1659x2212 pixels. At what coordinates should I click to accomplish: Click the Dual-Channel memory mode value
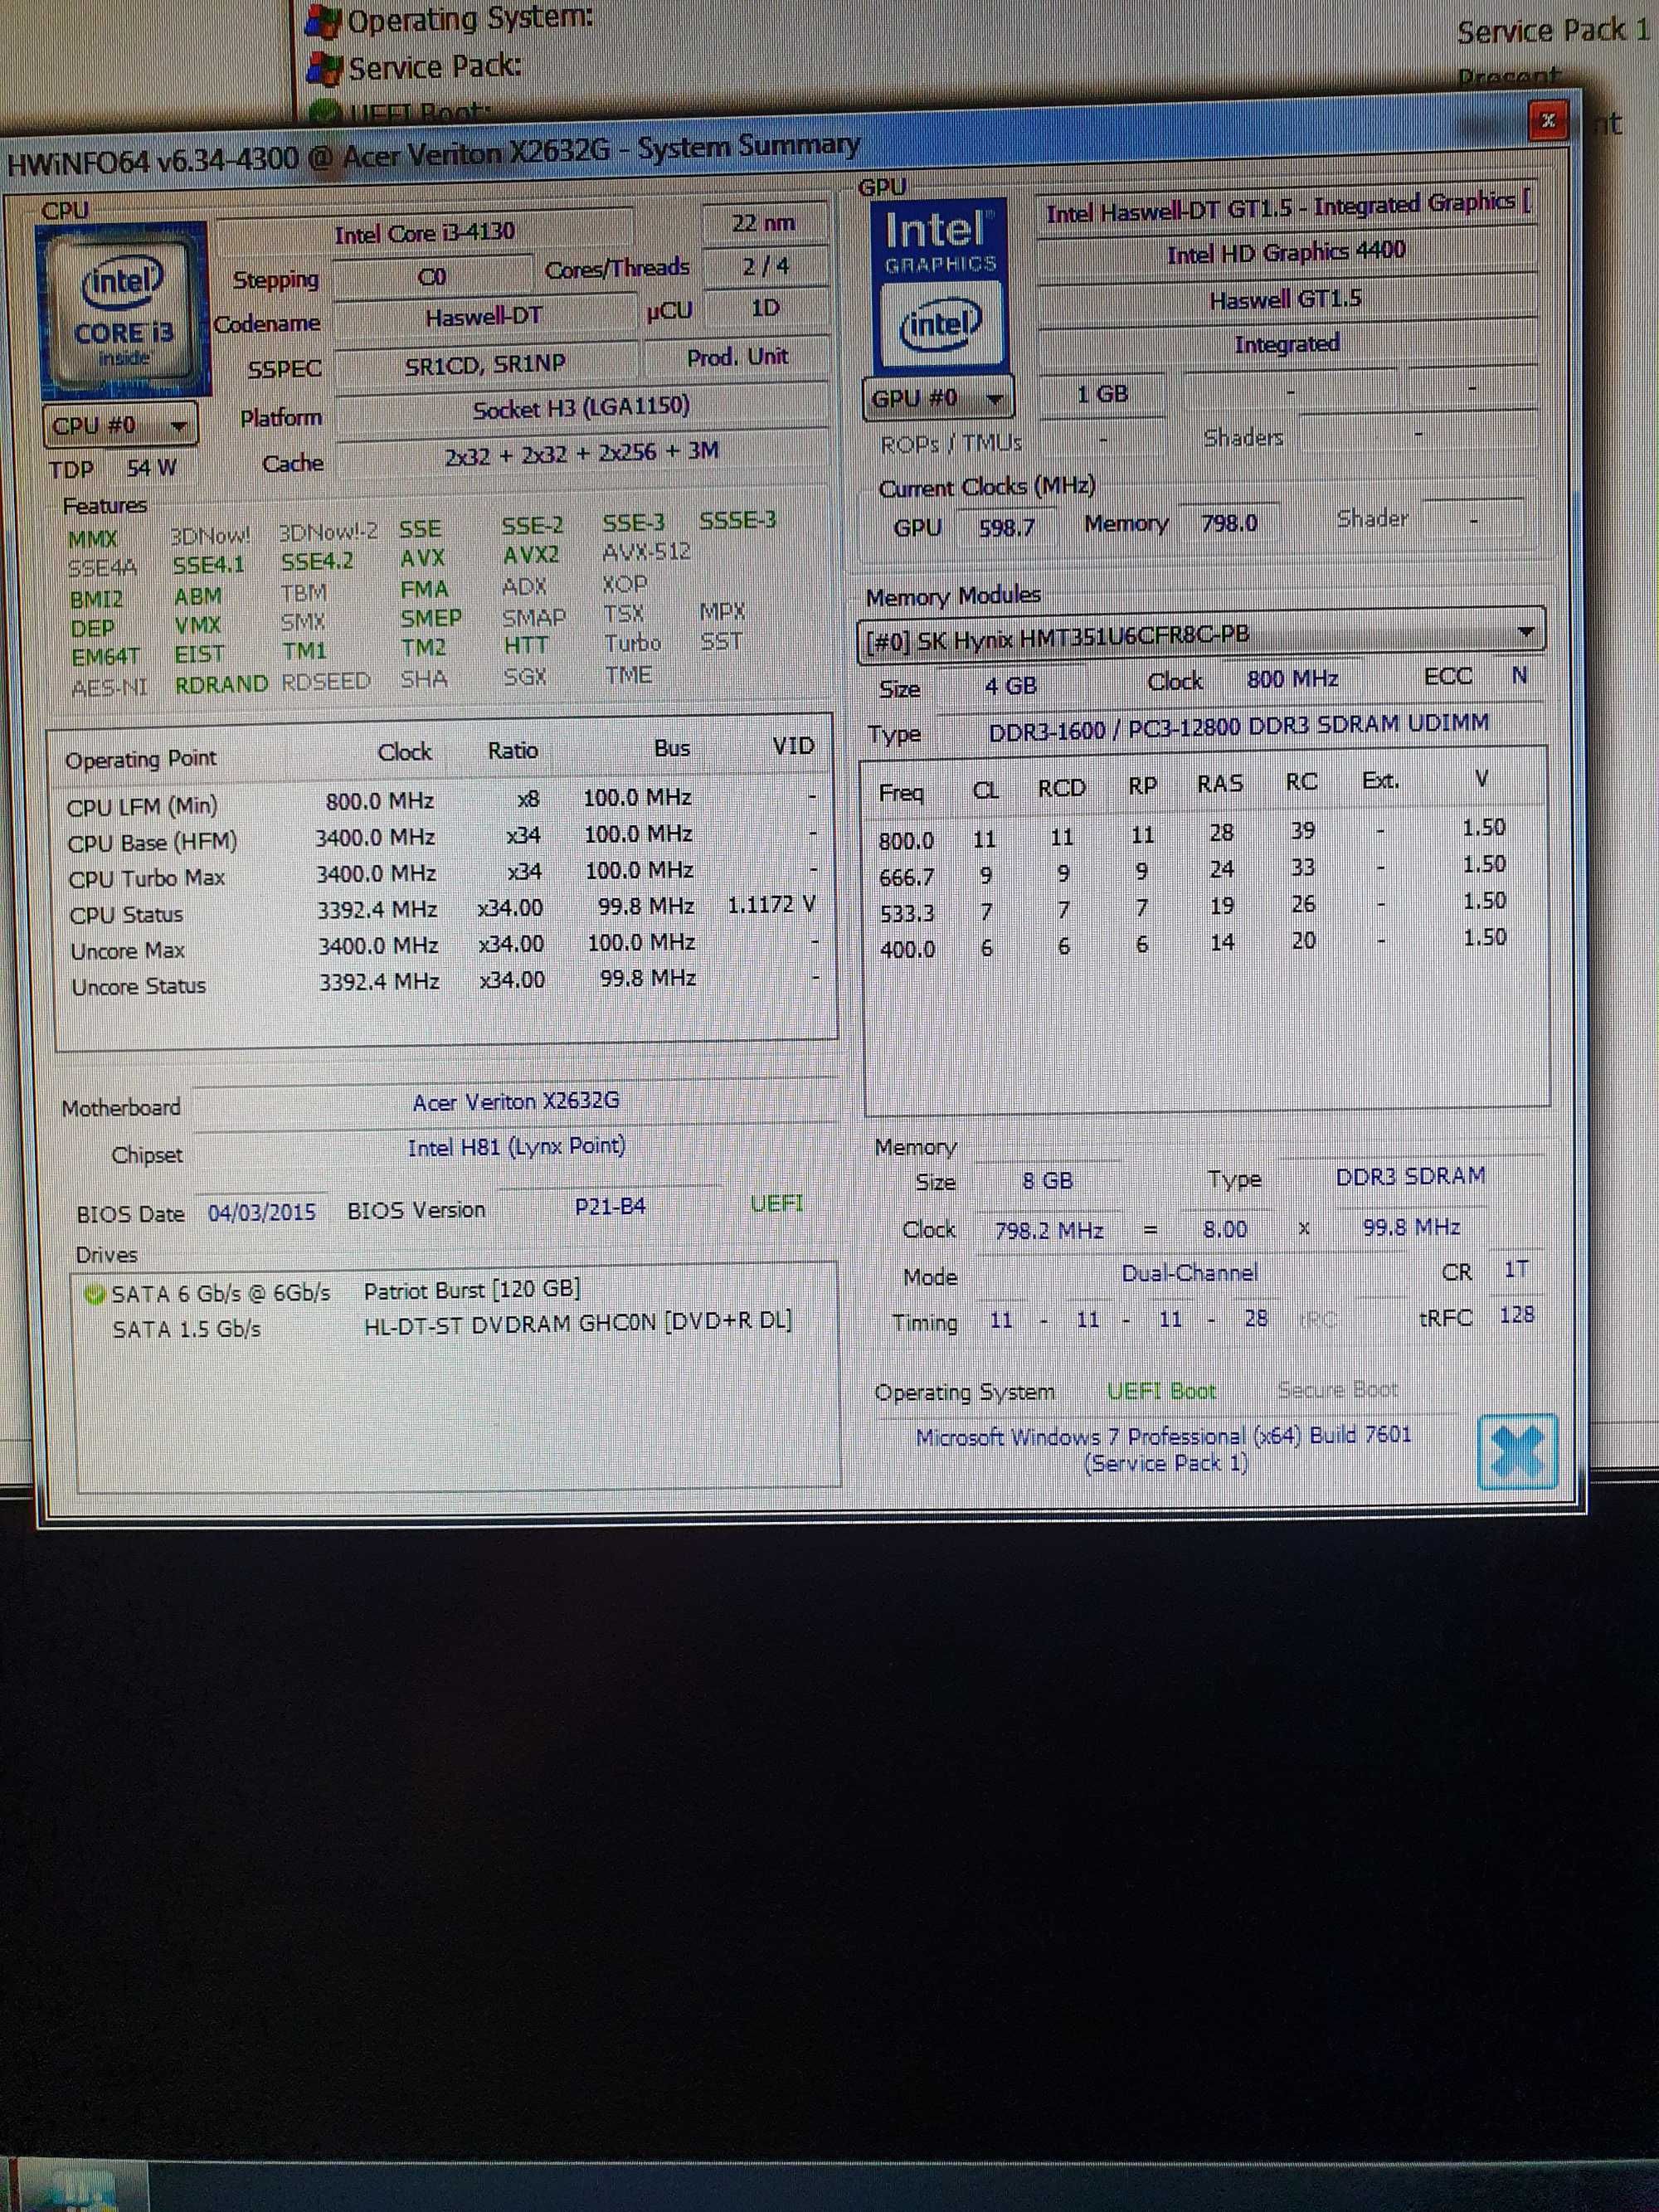coord(1189,1274)
